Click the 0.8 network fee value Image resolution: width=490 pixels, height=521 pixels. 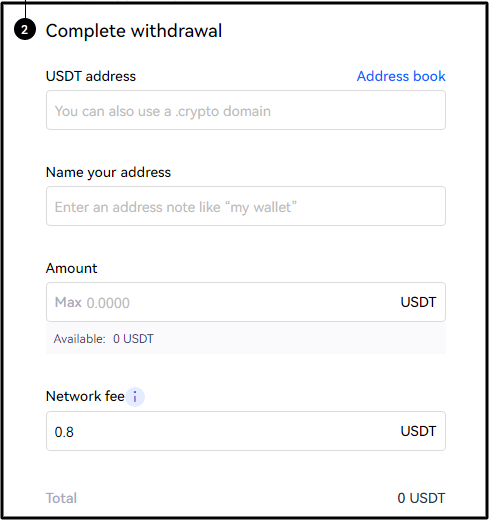pos(64,432)
